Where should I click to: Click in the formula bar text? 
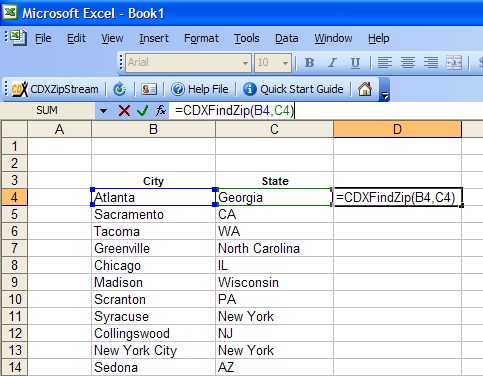point(235,110)
